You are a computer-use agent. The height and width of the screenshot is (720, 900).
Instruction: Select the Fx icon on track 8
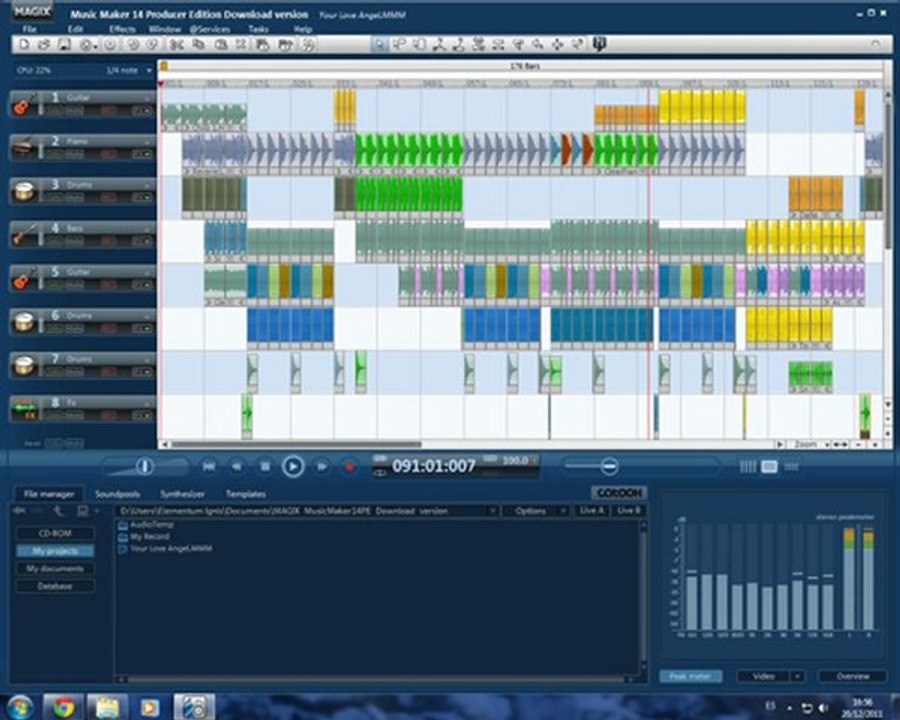tap(24, 408)
